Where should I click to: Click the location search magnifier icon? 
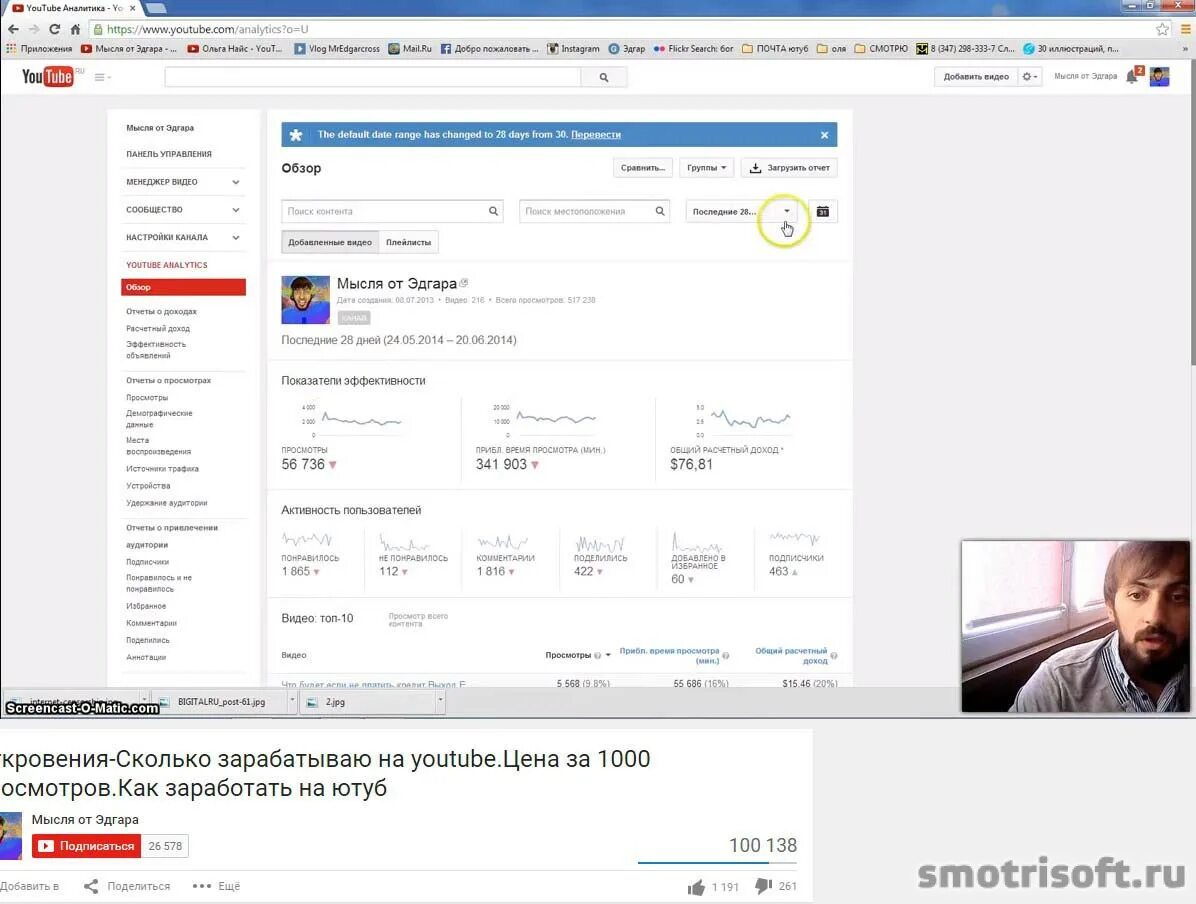pyautogui.click(x=660, y=211)
